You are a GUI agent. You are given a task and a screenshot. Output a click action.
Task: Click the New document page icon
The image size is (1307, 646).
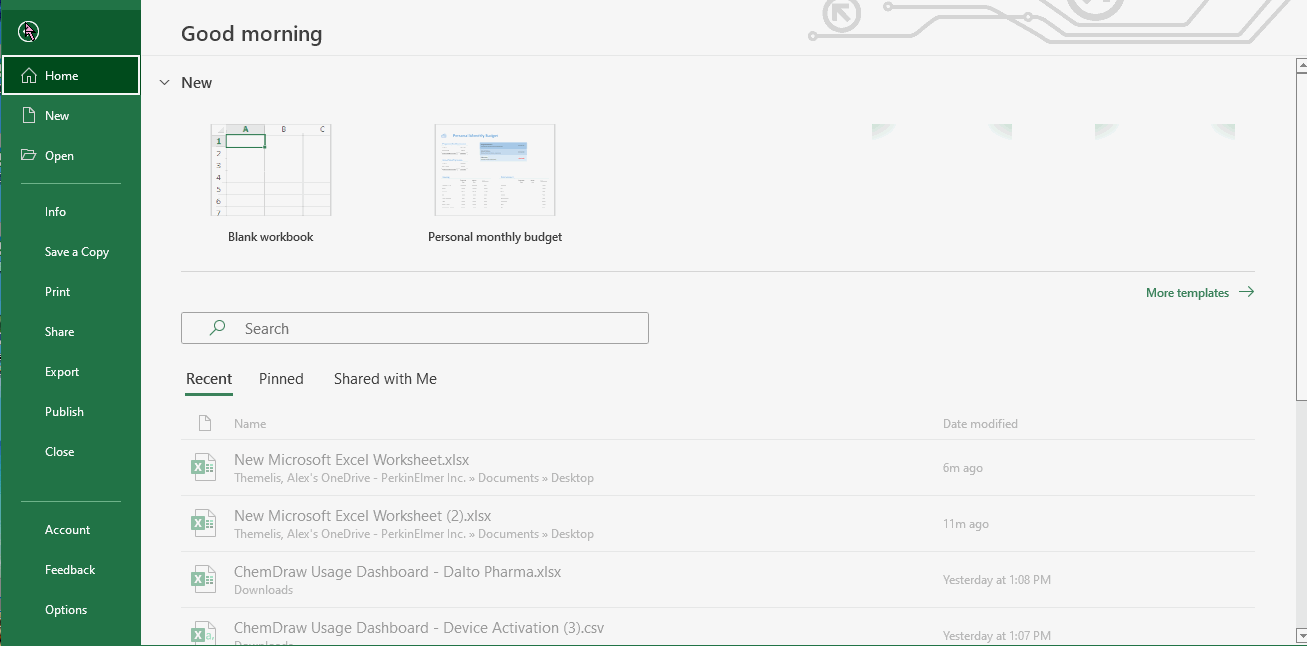29,116
